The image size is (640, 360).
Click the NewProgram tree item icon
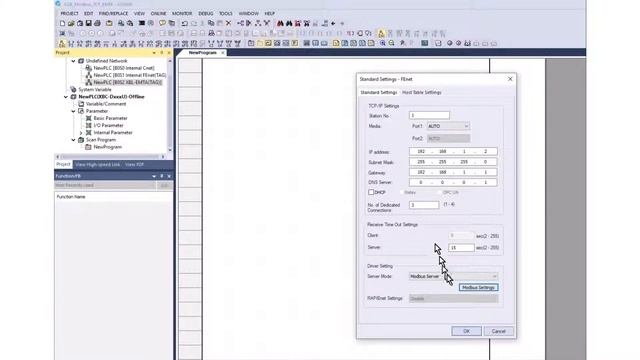(88, 147)
